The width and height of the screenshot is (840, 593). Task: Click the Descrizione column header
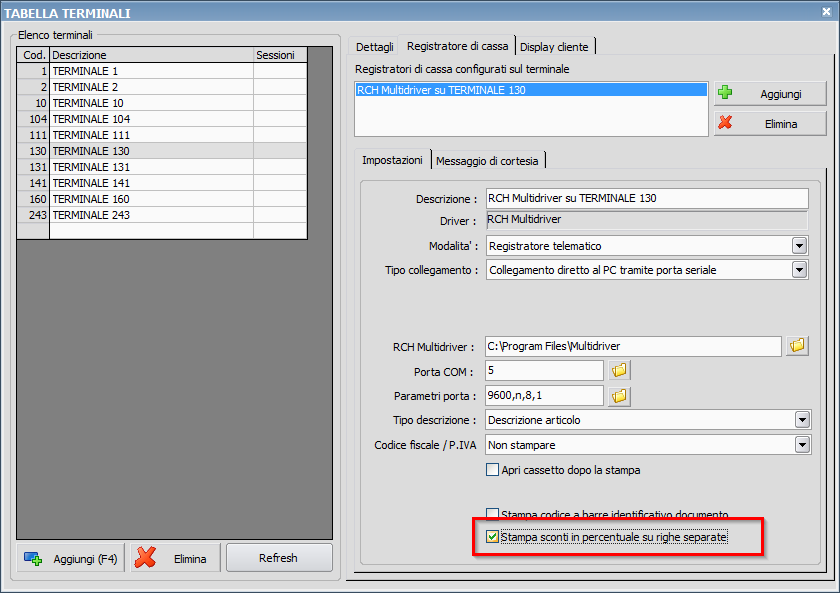[x=151, y=55]
